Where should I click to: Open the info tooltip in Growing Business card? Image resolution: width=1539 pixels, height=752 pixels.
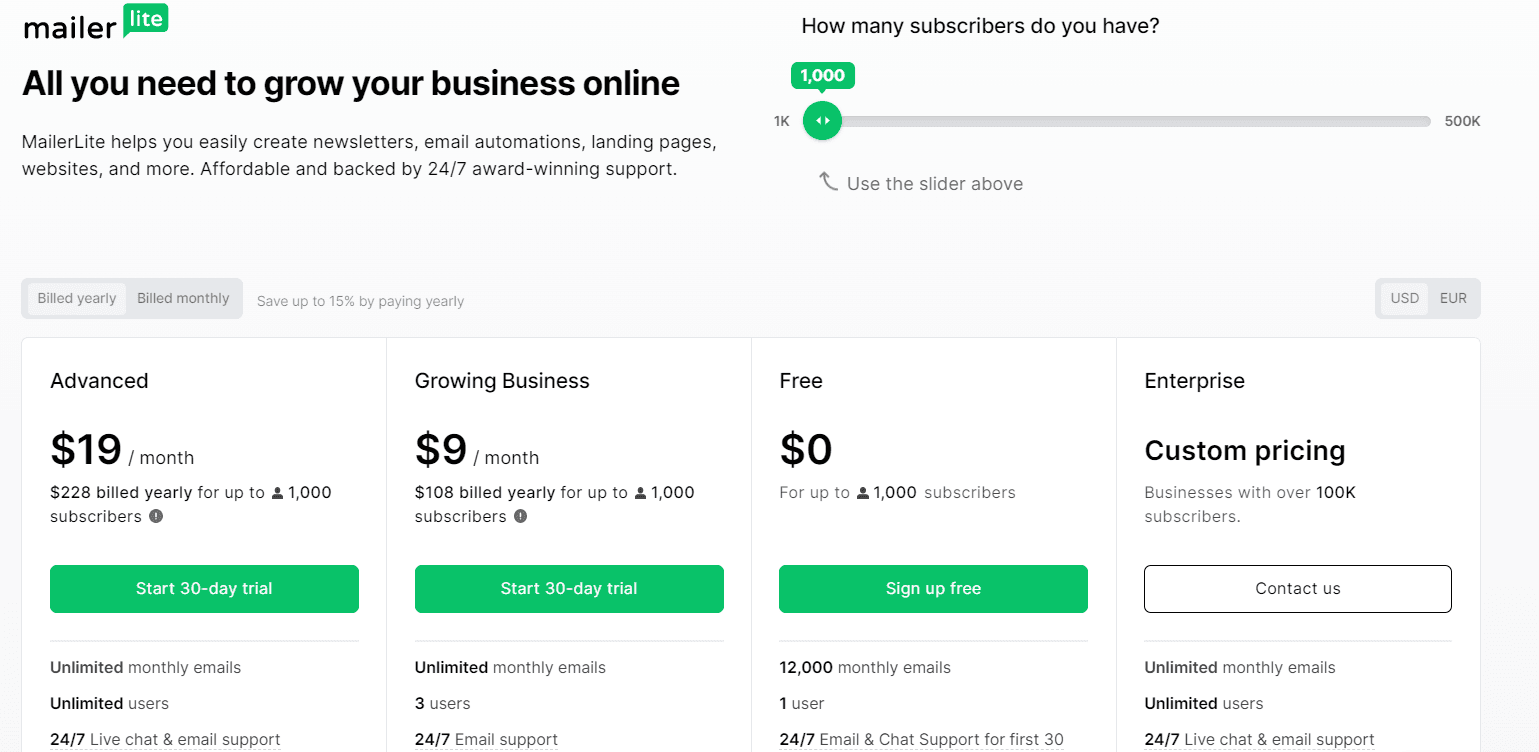click(x=520, y=516)
